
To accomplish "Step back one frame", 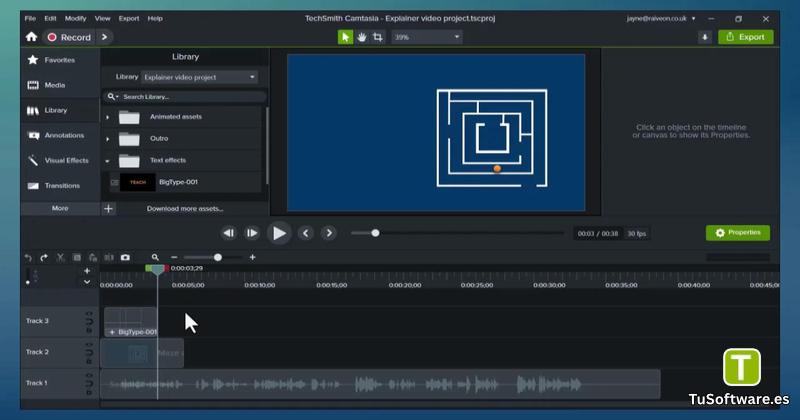I will click(x=229, y=233).
